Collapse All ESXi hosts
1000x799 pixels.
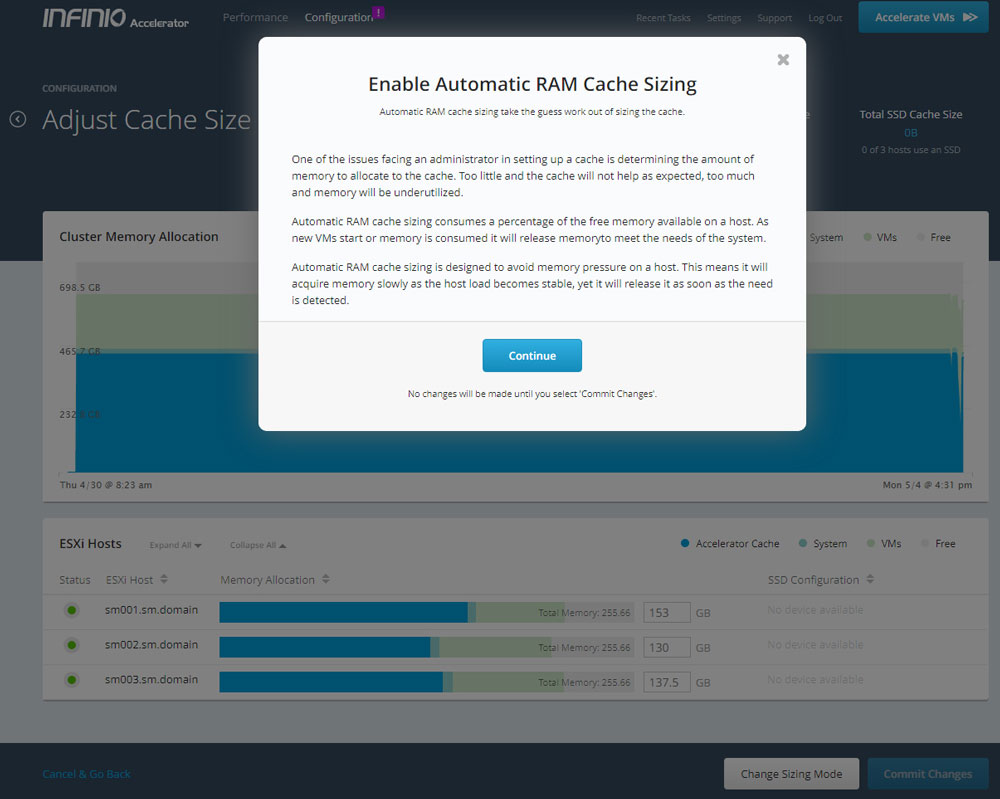pos(258,545)
